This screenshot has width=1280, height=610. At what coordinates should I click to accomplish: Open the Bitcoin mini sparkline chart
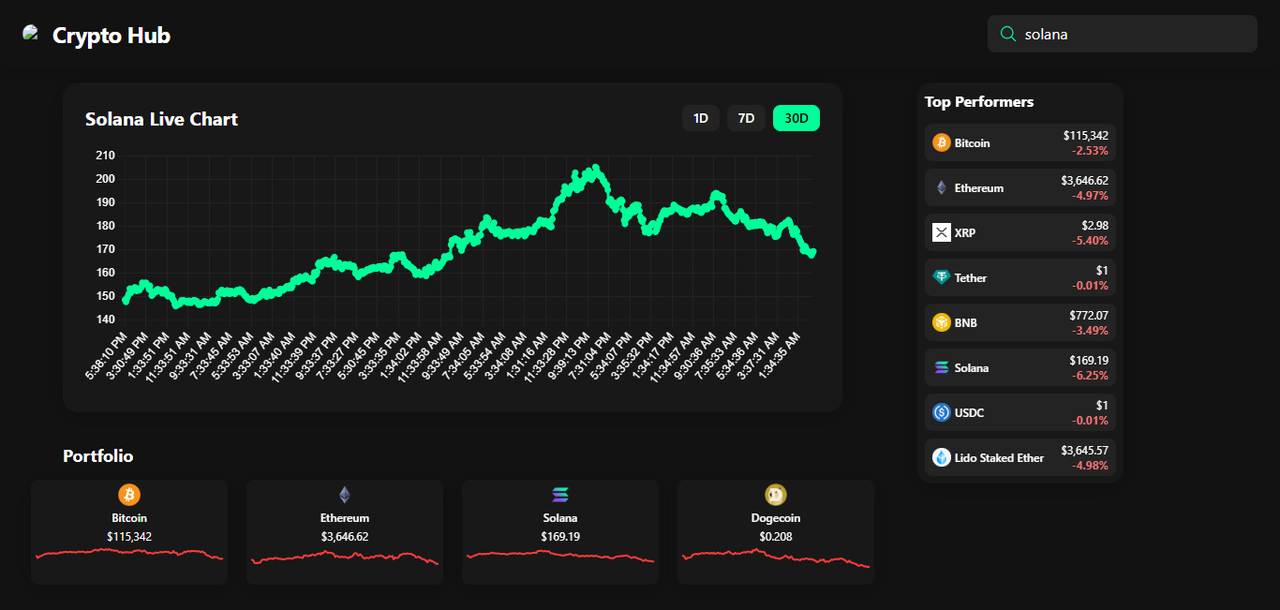pos(129,554)
